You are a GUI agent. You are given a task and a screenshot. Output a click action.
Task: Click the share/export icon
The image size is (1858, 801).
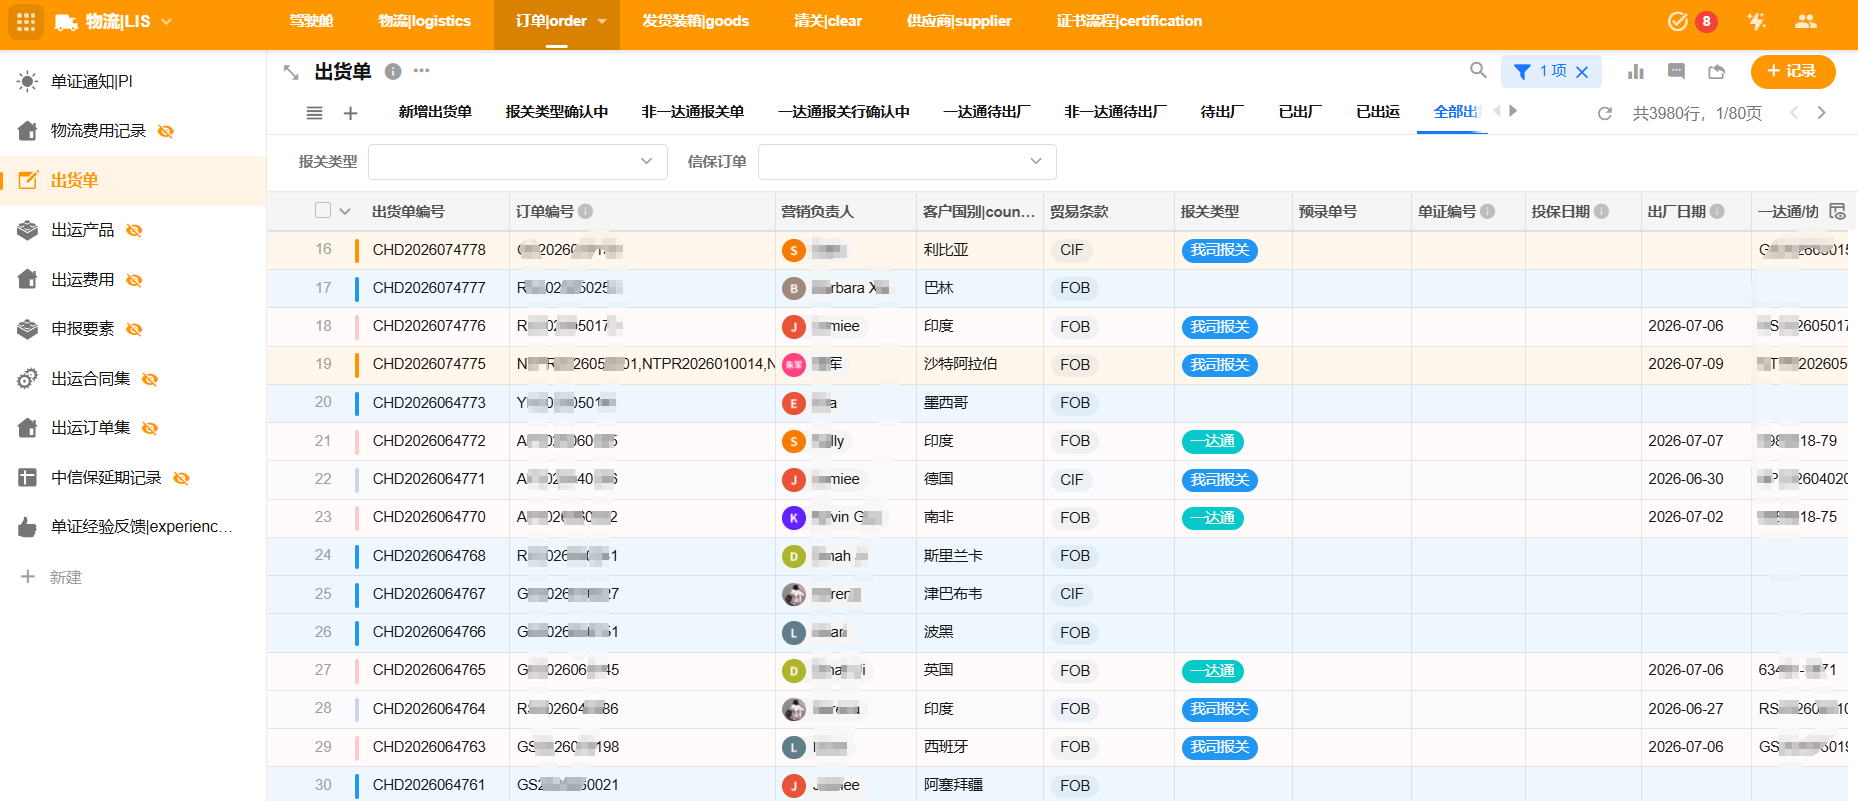[x=1717, y=71]
